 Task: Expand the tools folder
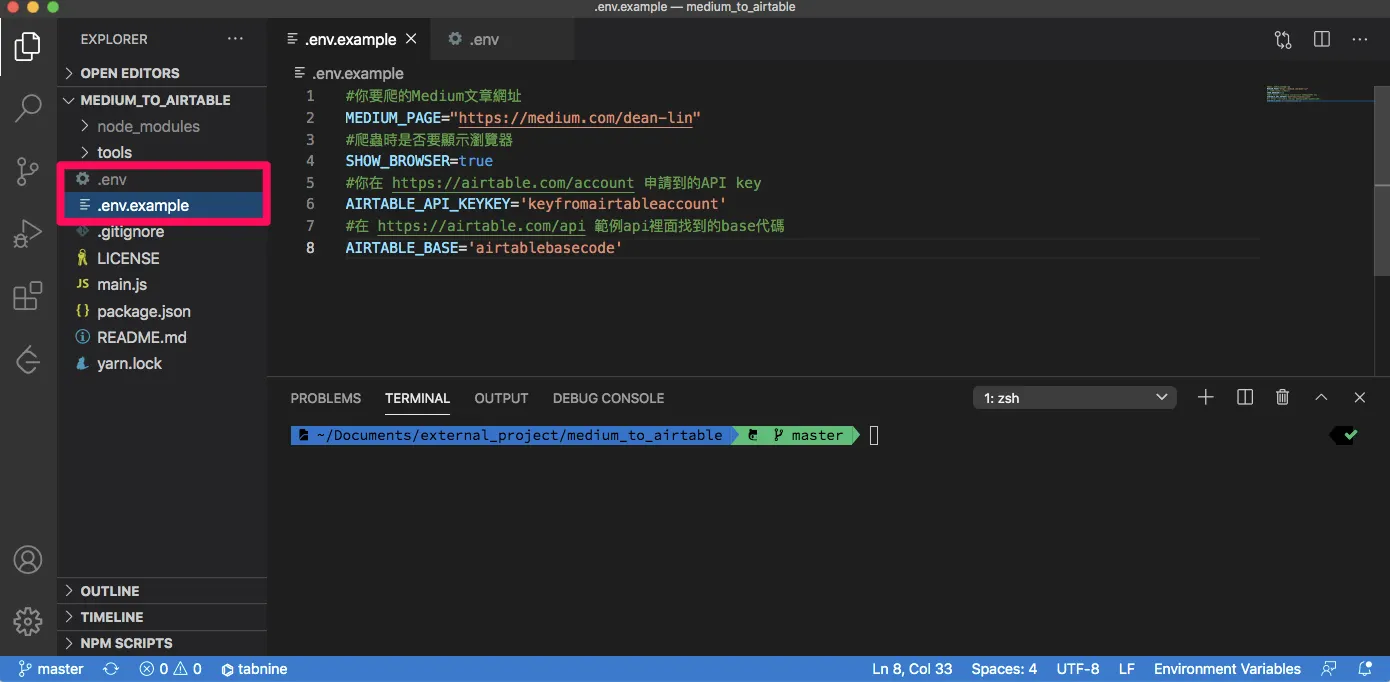(162, 152)
